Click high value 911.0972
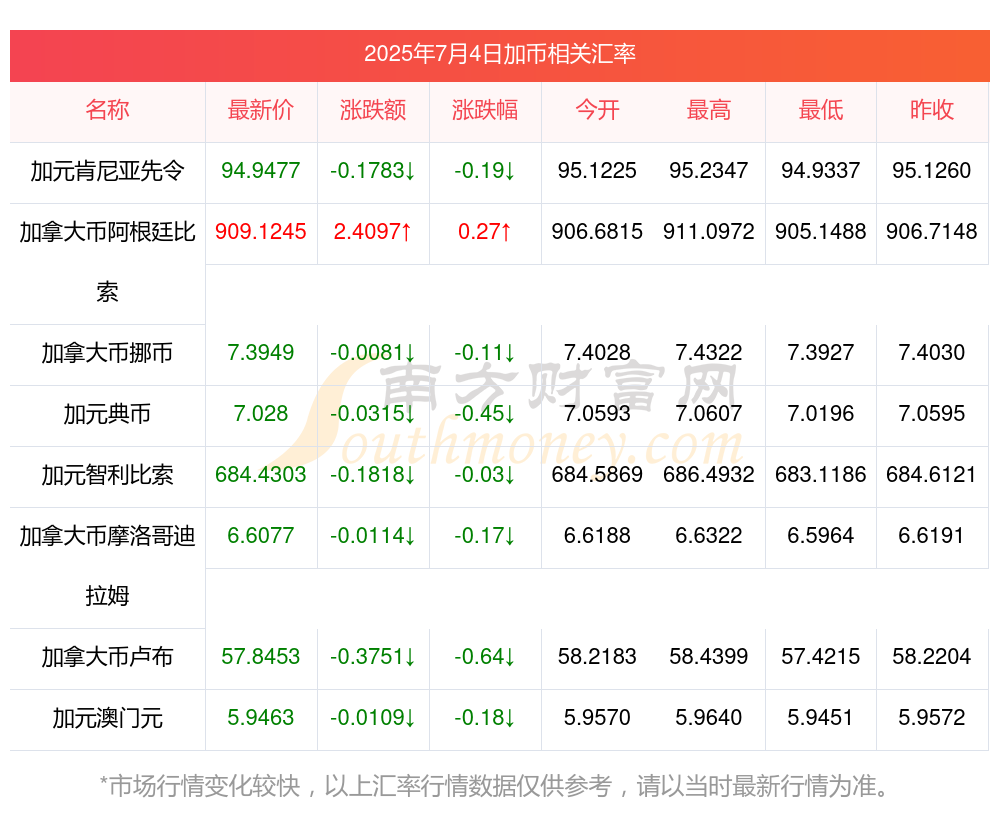 tap(709, 232)
